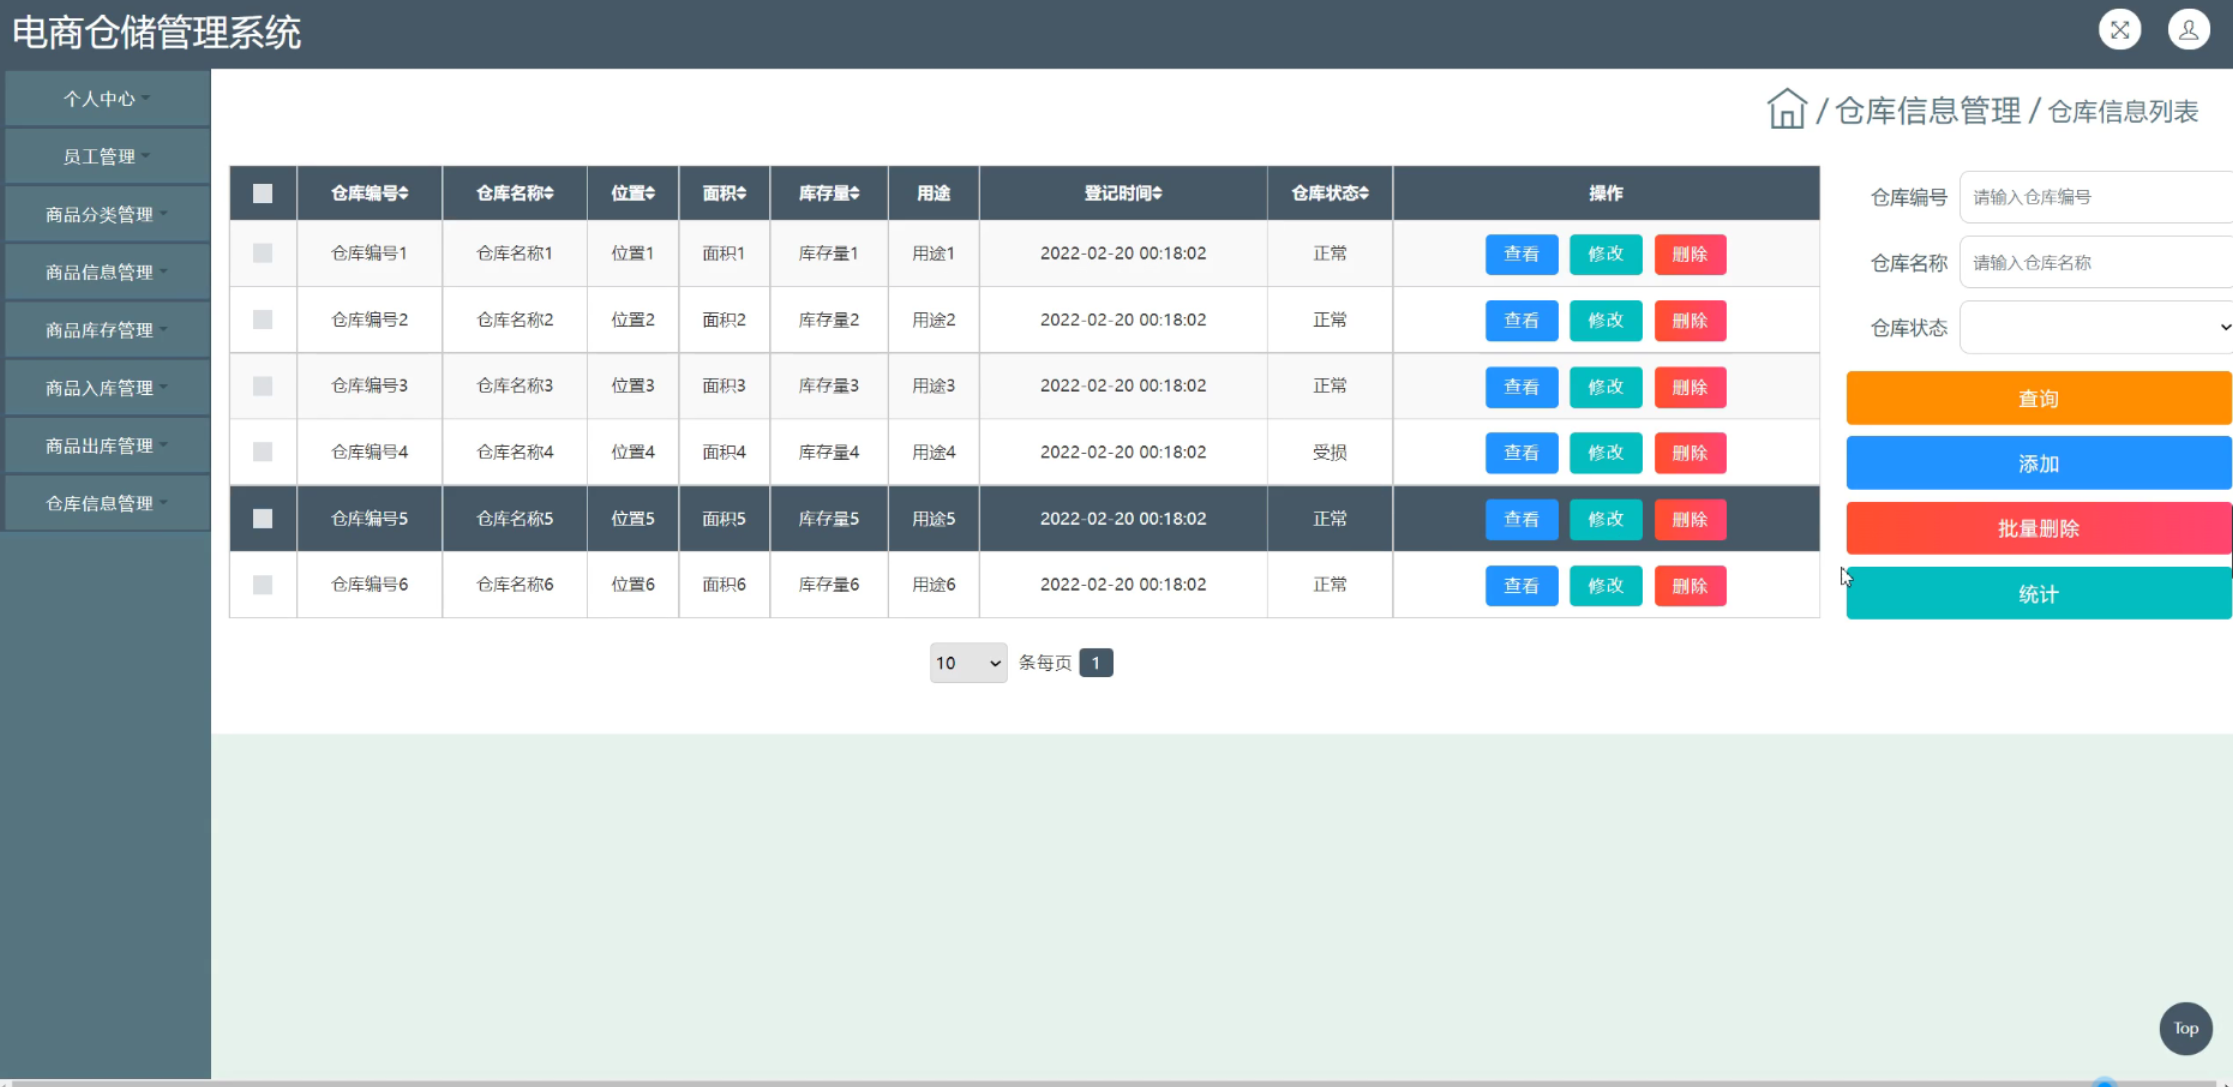2233x1087 pixels.
Task: Open the rows-per-page dropdown showing 10
Action: (x=967, y=663)
